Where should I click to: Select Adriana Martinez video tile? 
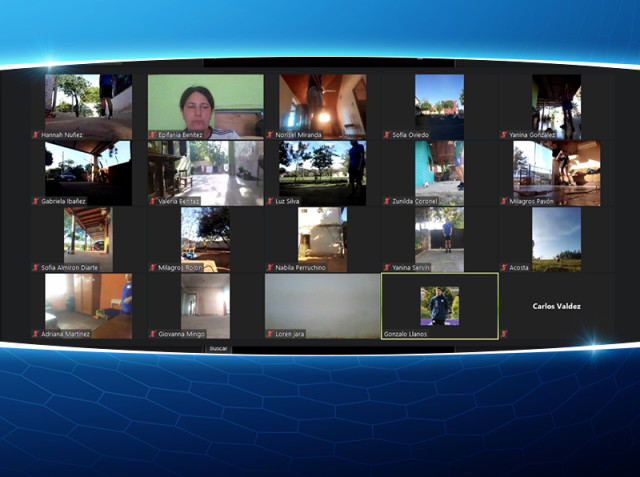point(89,306)
